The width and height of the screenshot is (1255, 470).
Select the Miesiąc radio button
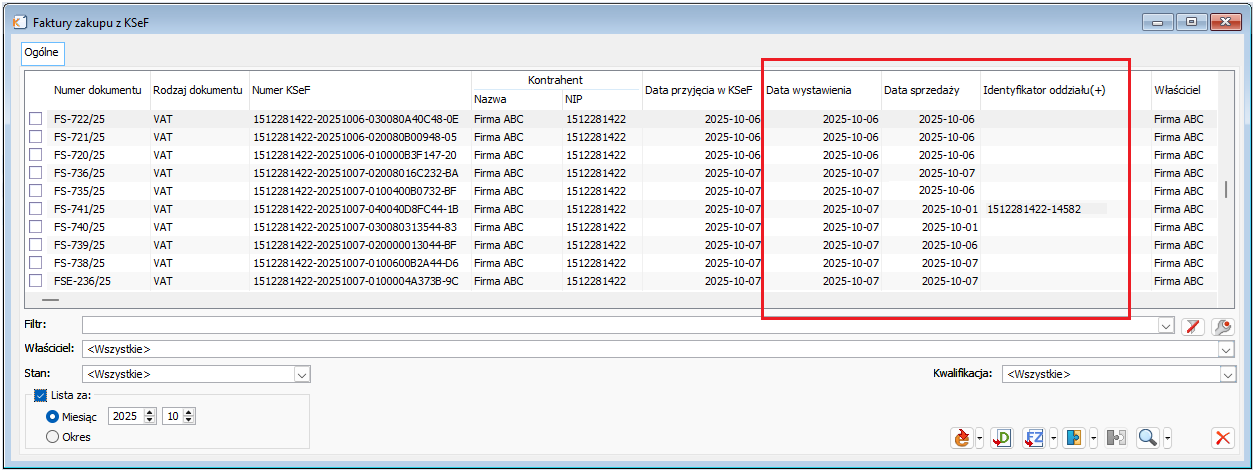click(53, 416)
